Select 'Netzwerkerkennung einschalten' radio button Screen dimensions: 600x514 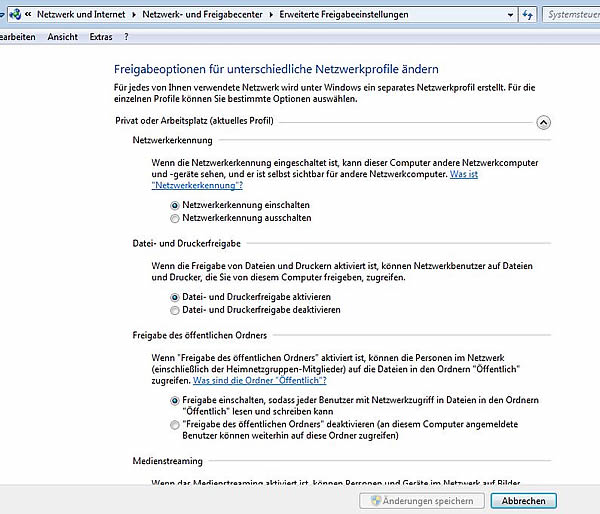[x=174, y=206]
